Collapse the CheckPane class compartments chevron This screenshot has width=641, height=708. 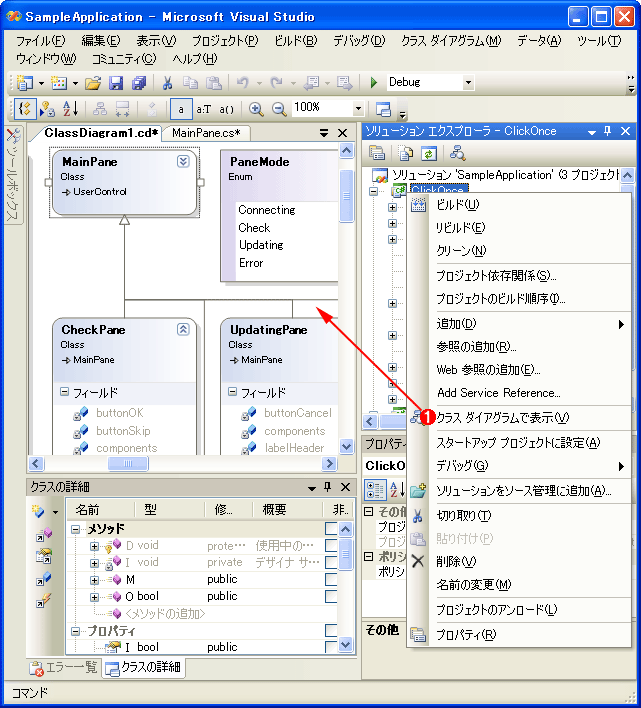coord(183,329)
